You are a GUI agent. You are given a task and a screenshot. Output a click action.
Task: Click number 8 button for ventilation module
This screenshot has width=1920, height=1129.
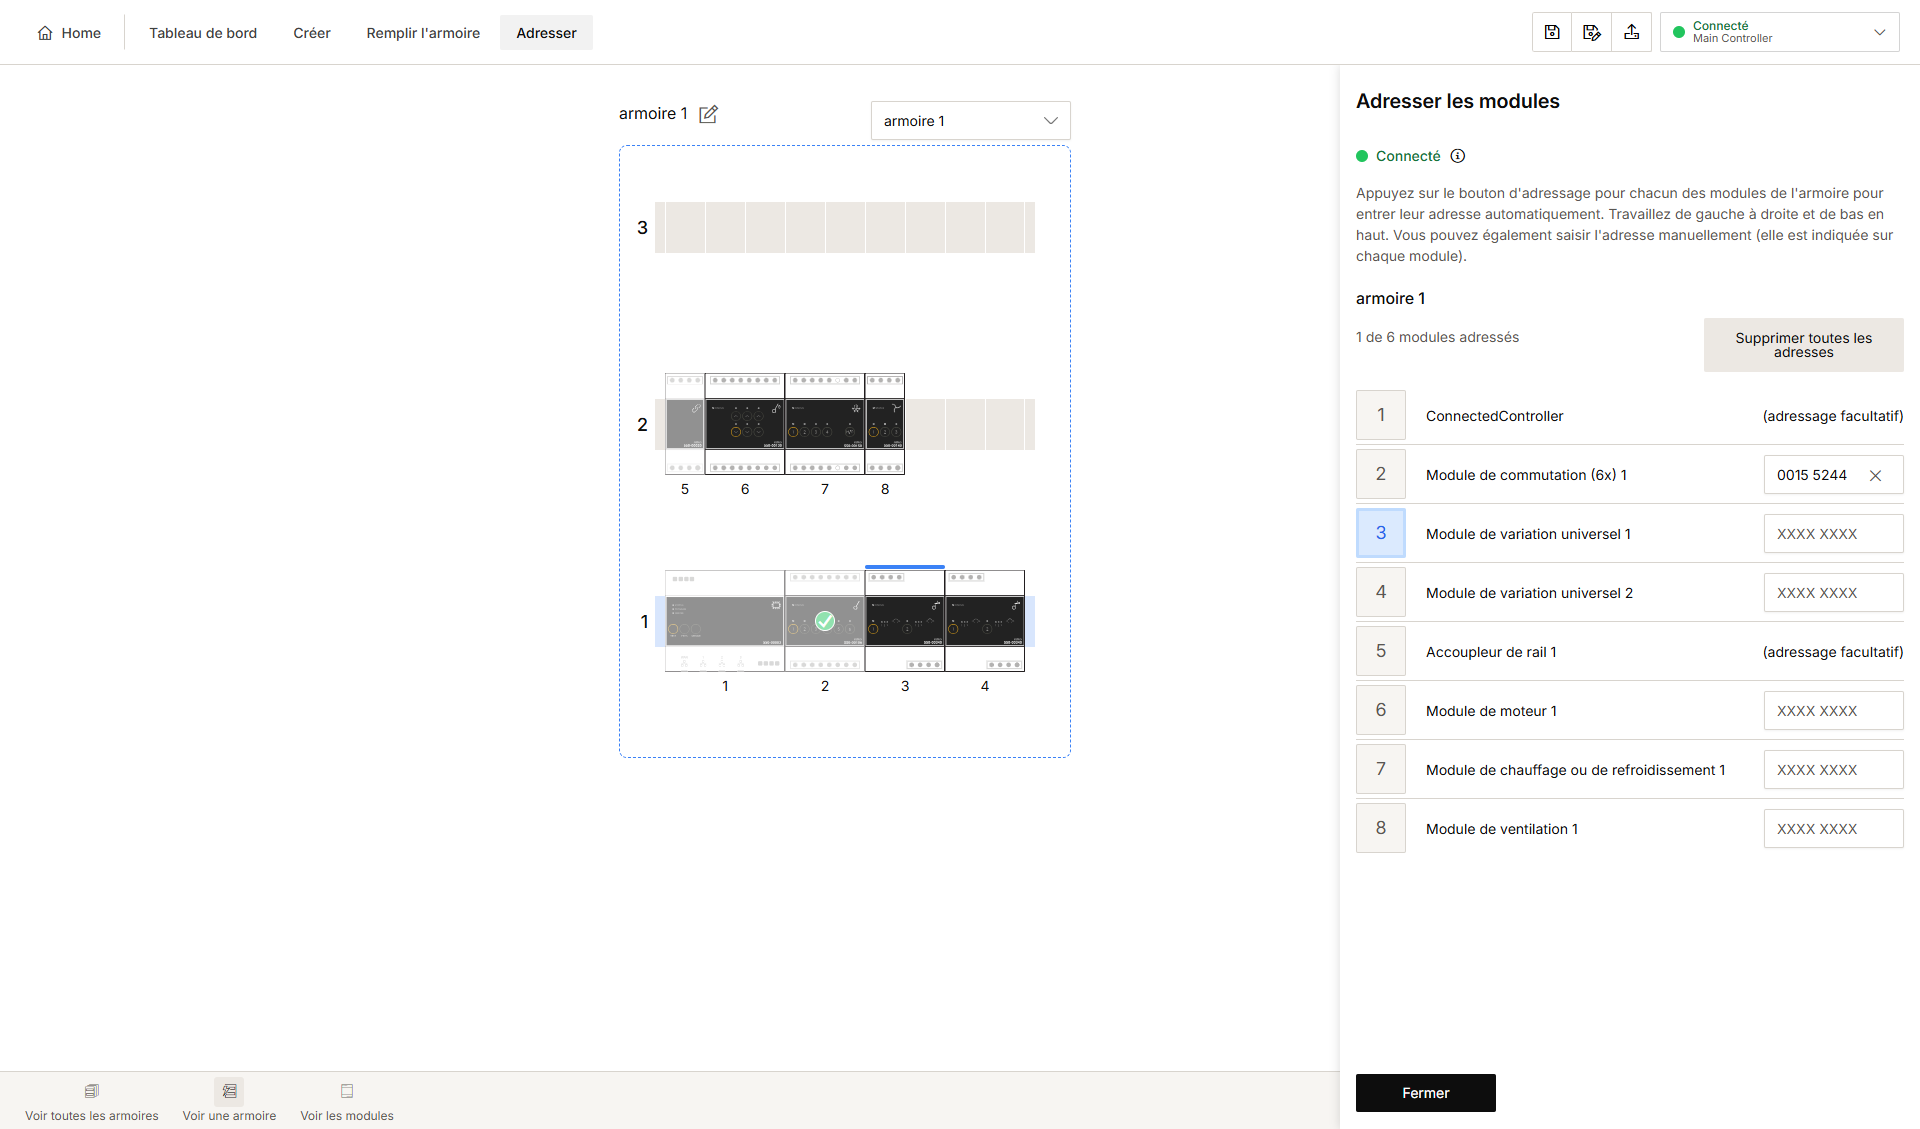(x=1381, y=828)
